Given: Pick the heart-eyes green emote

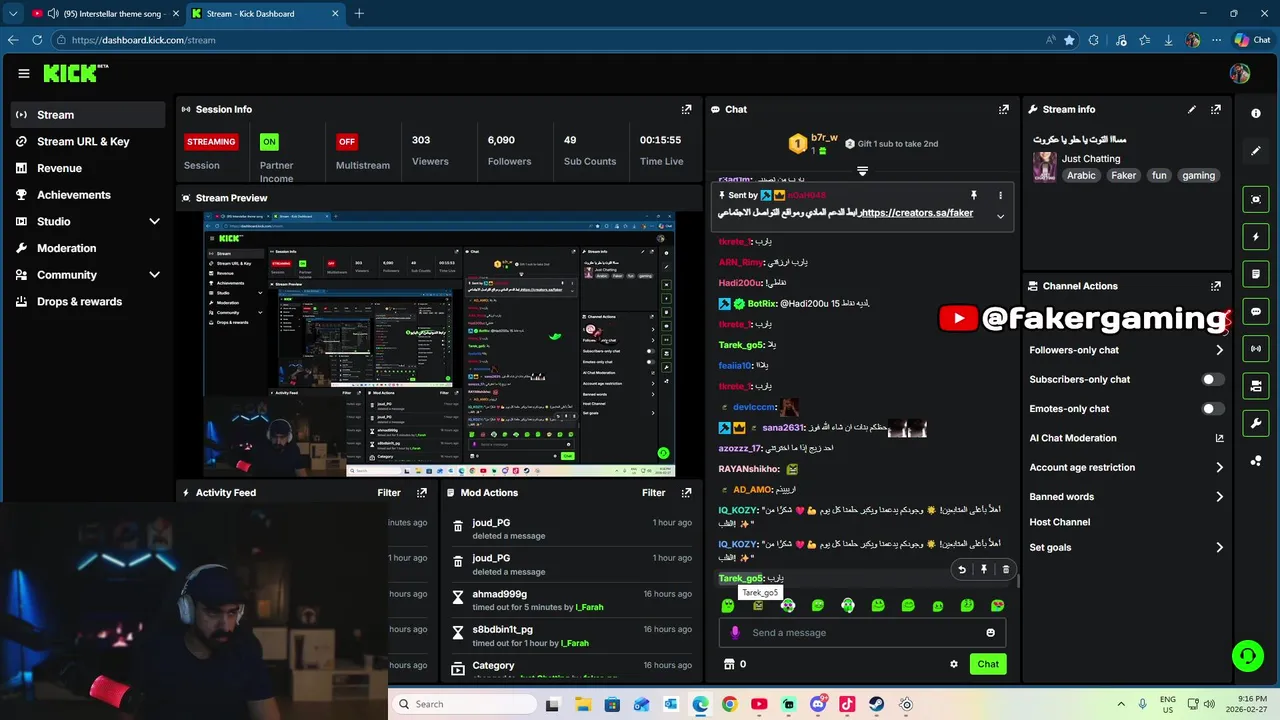Looking at the screenshot, I should click(x=997, y=606).
